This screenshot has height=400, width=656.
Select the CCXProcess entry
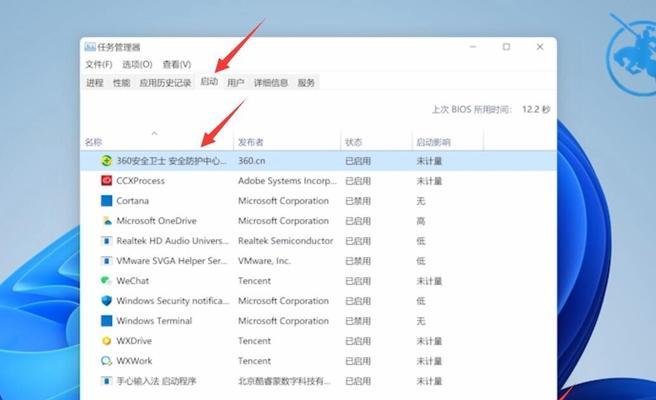point(141,181)
